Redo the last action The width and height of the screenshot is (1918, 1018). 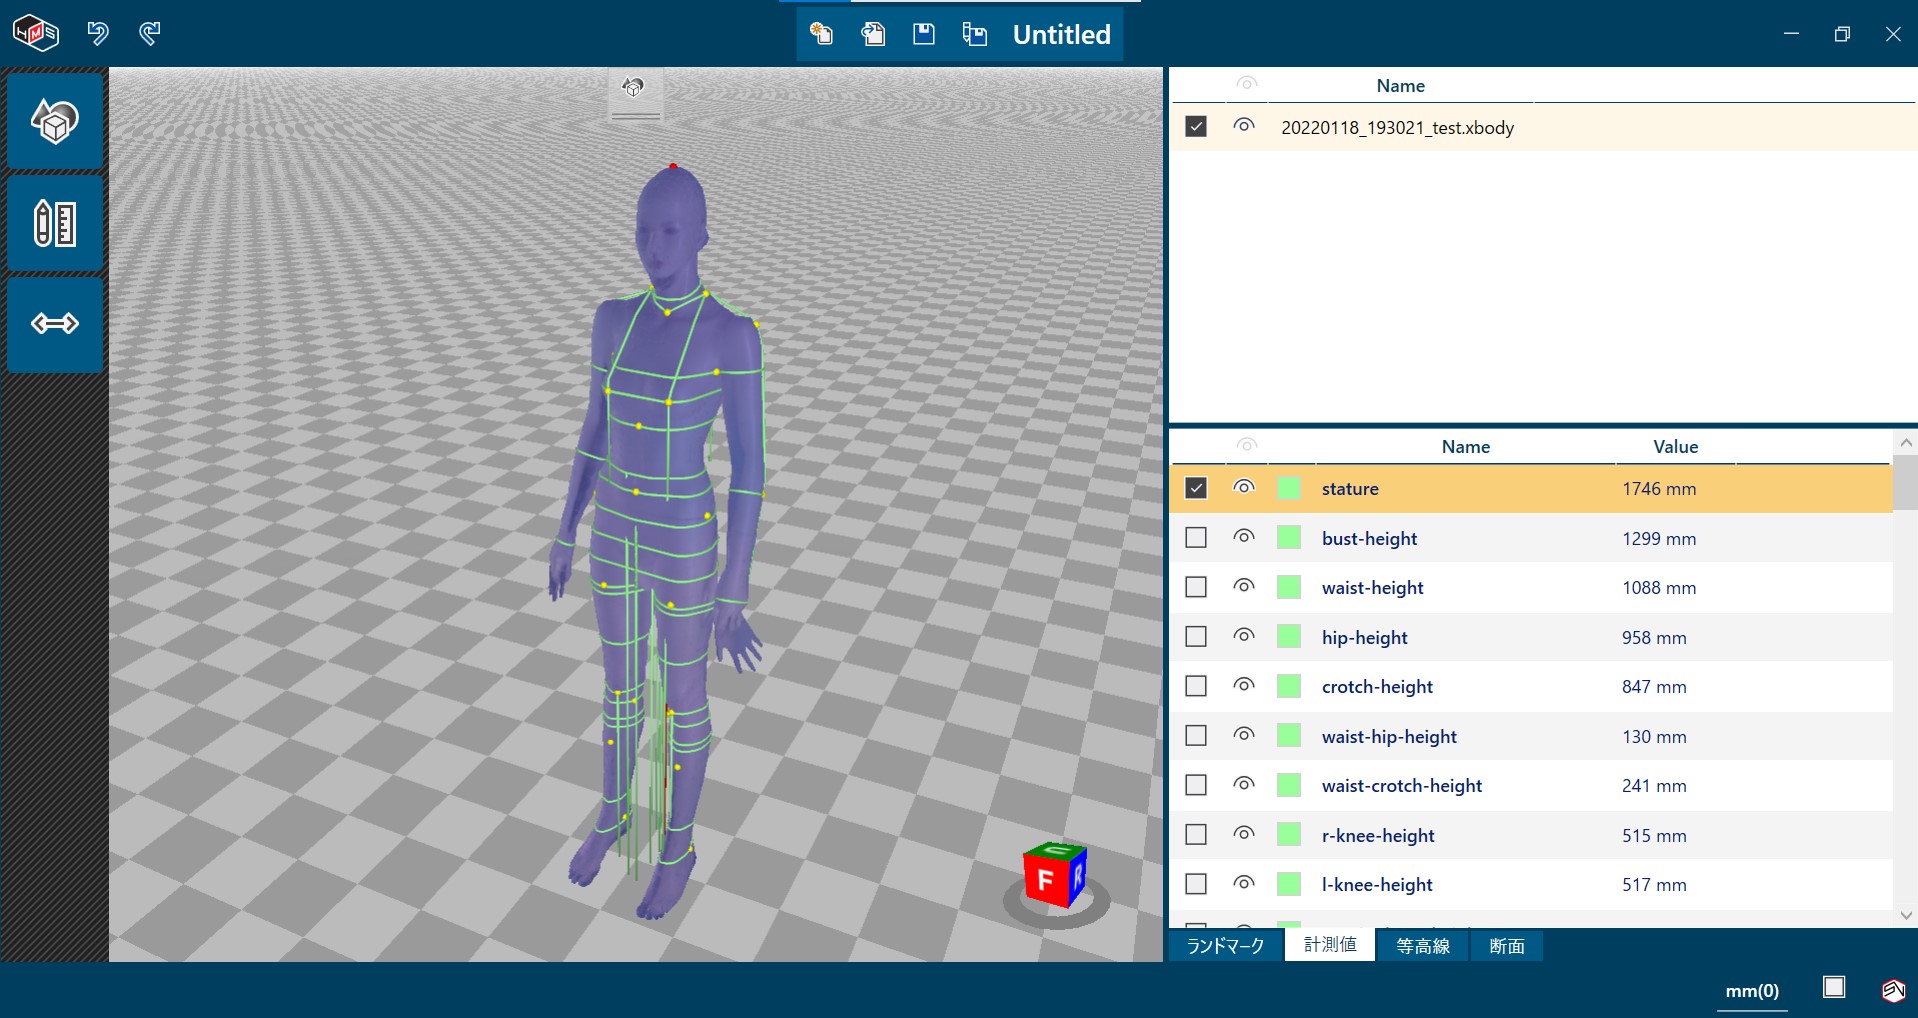pyautogui.click(x=149, y=33)
